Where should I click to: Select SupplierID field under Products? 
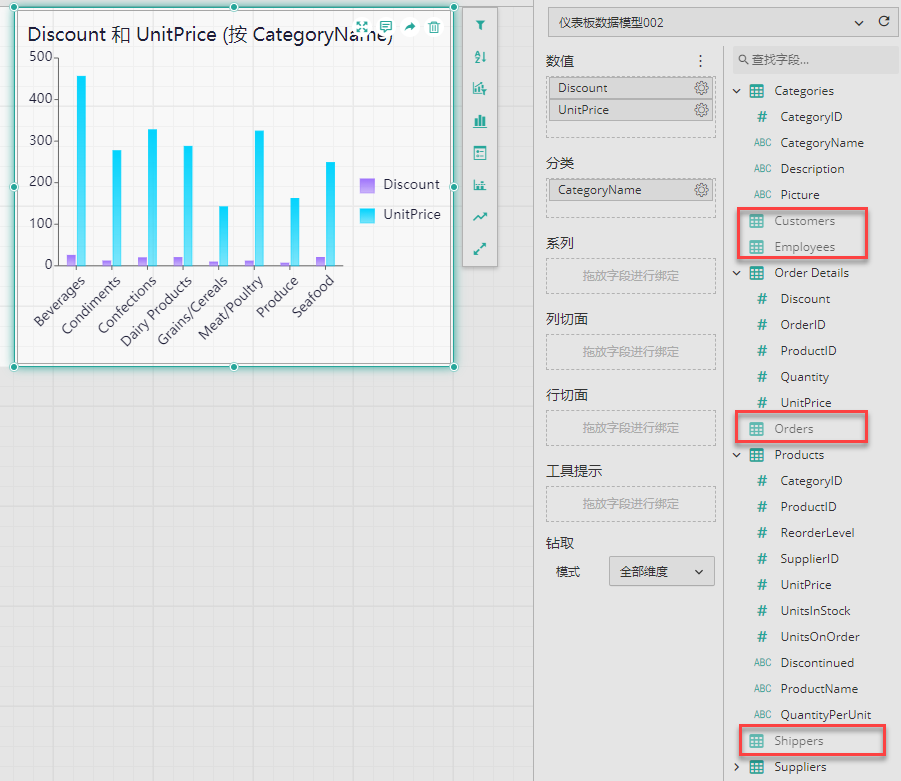click(809, 559)
